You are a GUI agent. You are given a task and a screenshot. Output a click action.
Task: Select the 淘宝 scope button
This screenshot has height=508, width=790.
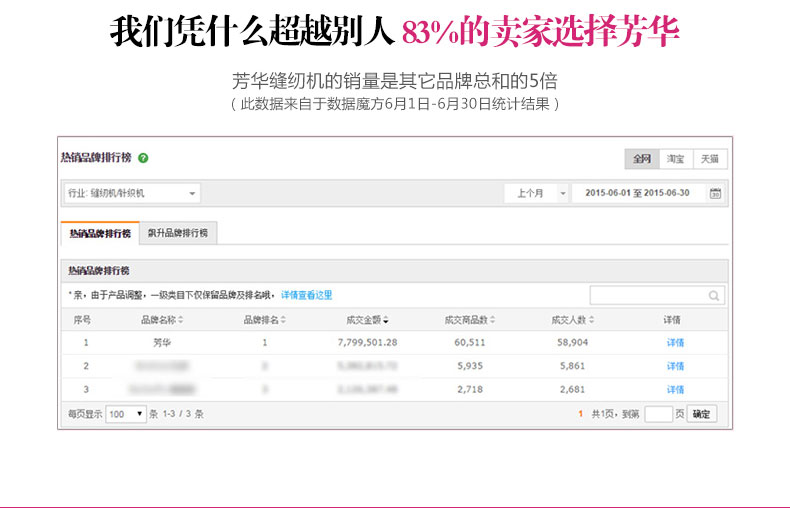coord(676,159)
